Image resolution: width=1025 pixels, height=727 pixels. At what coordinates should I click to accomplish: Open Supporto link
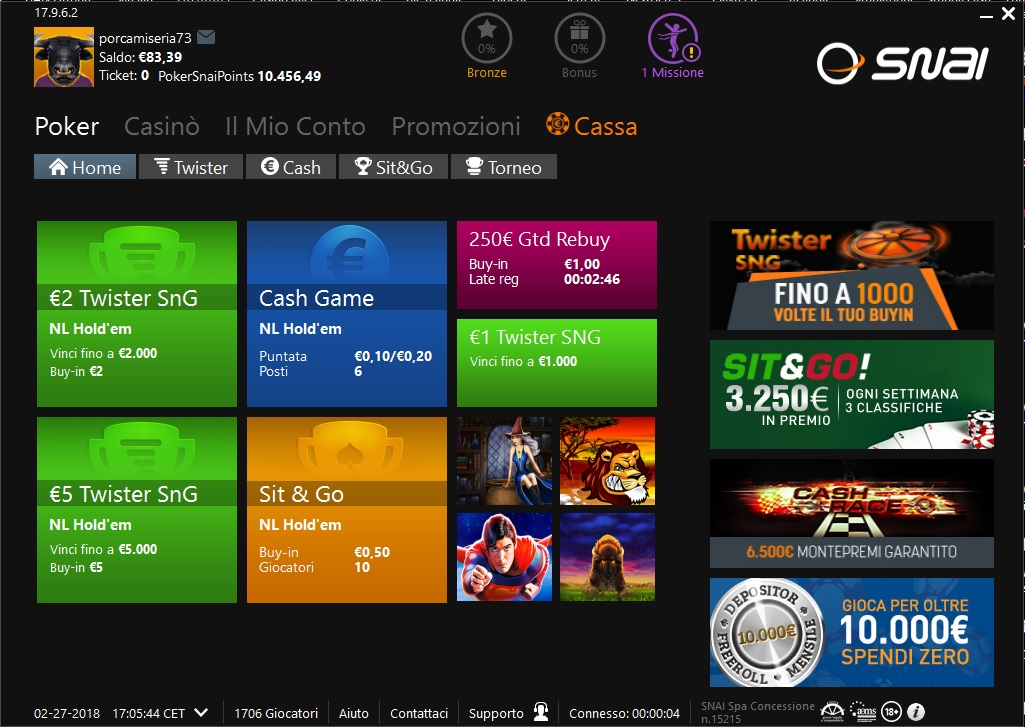point(496,713)
